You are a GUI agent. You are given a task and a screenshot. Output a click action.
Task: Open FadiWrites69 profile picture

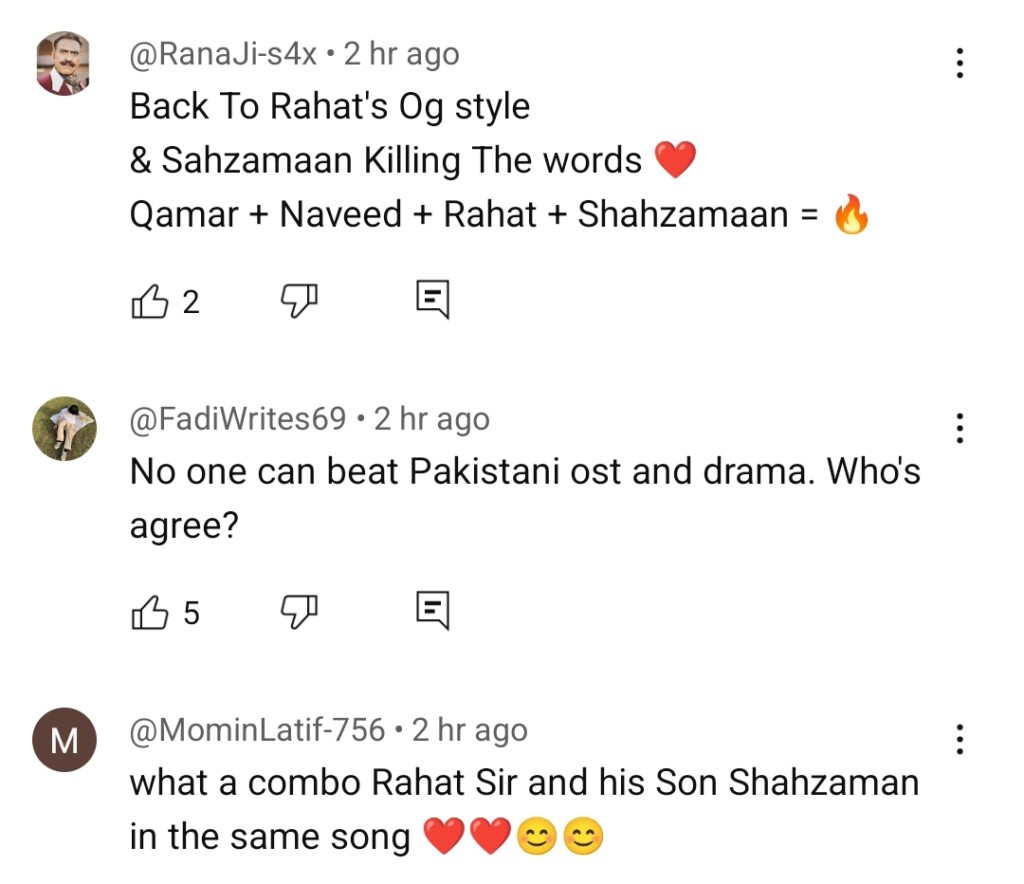64,428
